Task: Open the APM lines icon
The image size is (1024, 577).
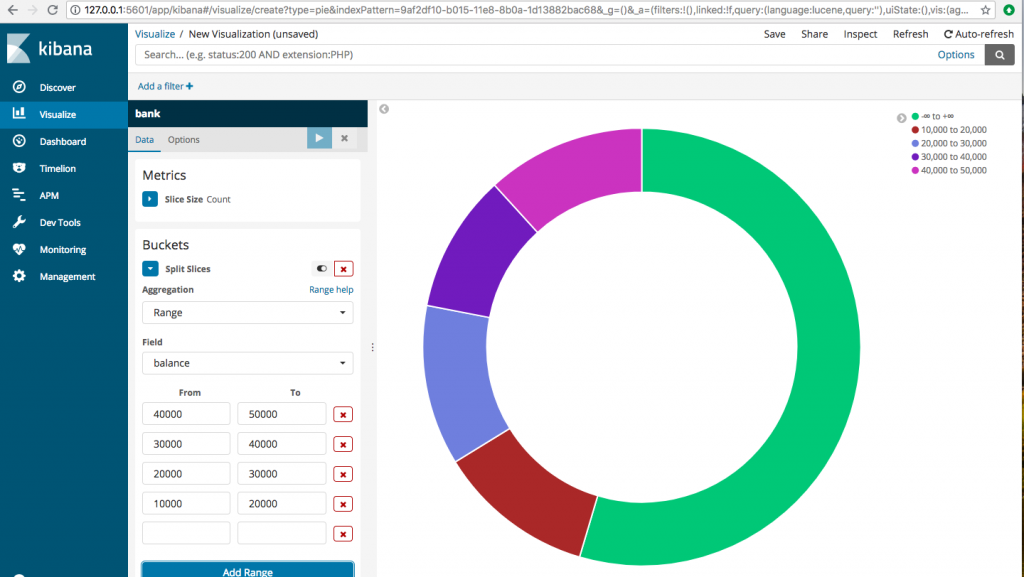Action: pyautogui.click(x=20, y=195)
